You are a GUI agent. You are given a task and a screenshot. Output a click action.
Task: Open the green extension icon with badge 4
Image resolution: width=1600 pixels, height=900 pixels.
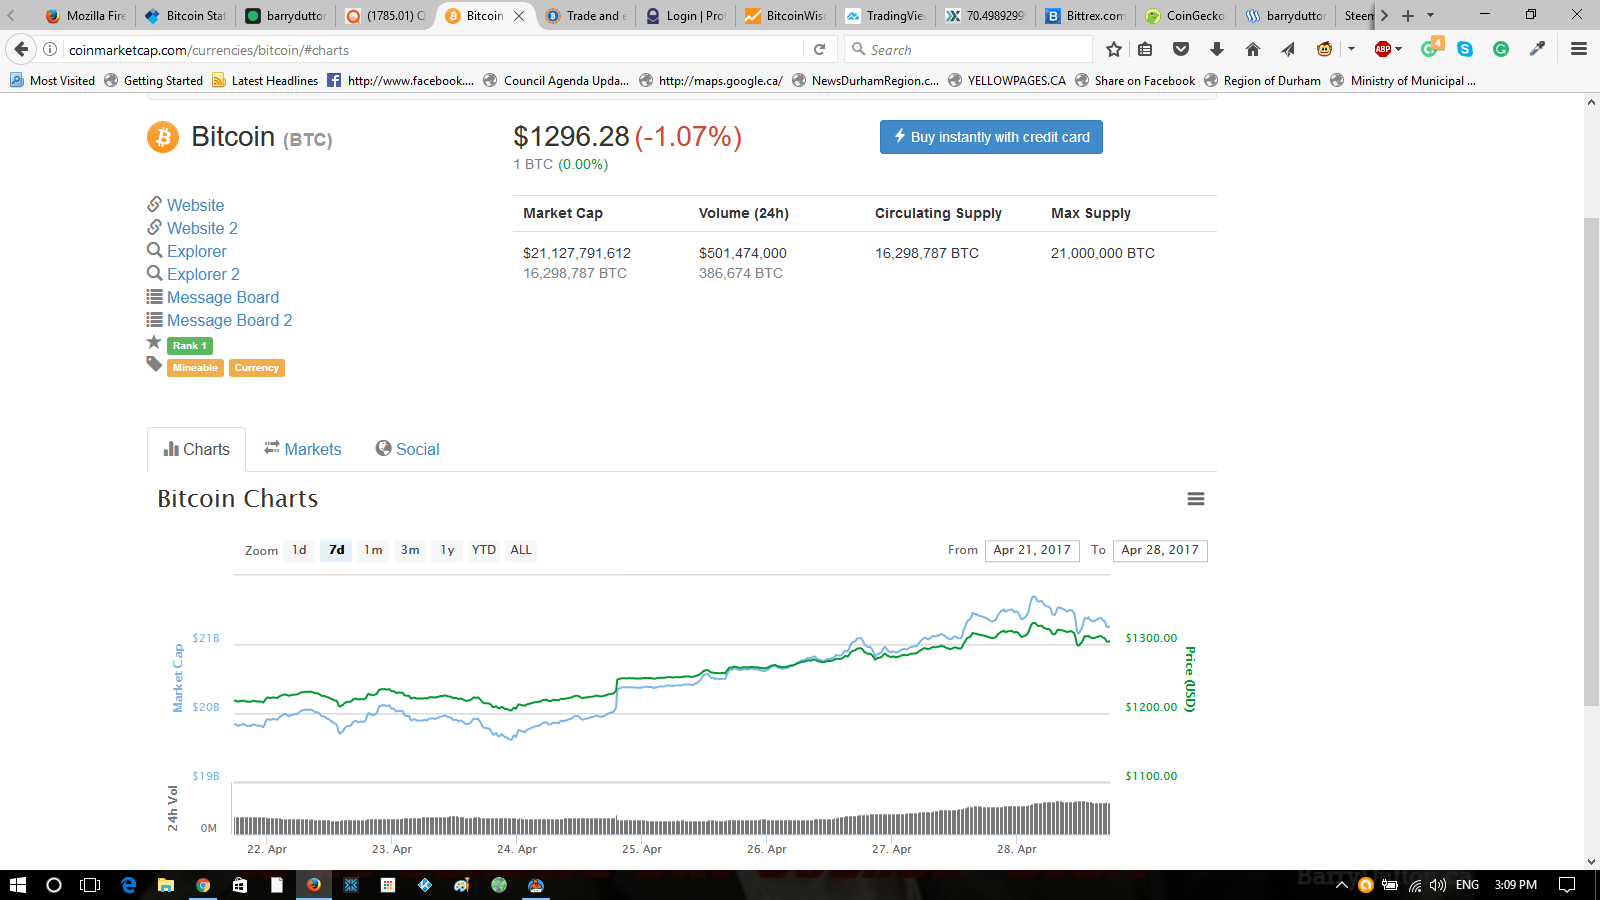tap(1431, 47)
